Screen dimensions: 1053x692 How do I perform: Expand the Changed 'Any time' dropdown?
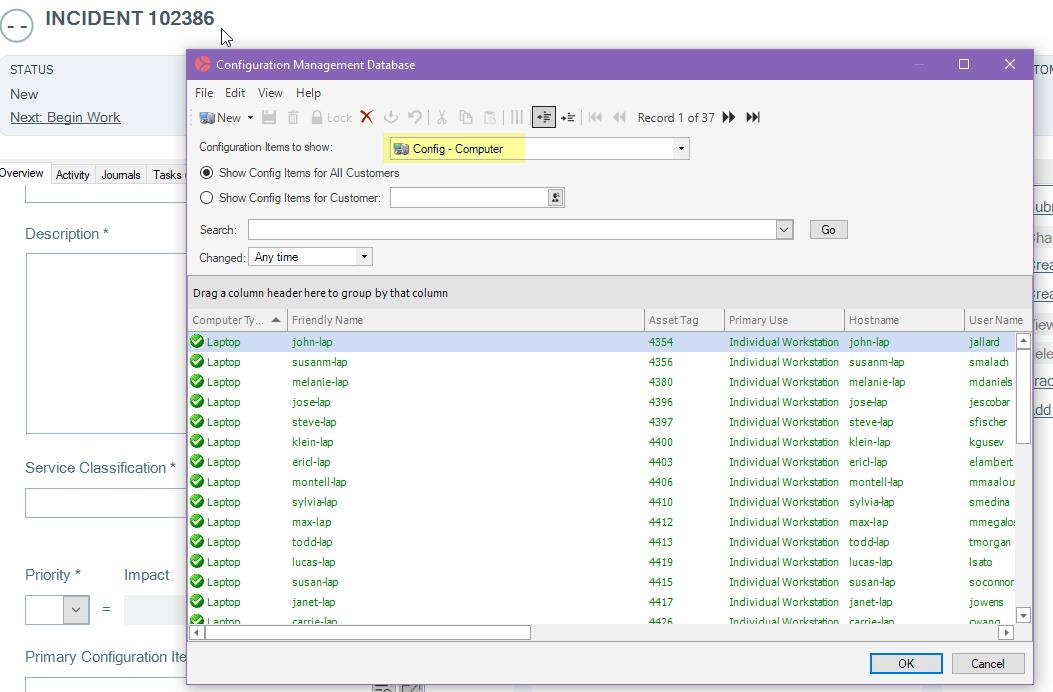pos(364,257)
